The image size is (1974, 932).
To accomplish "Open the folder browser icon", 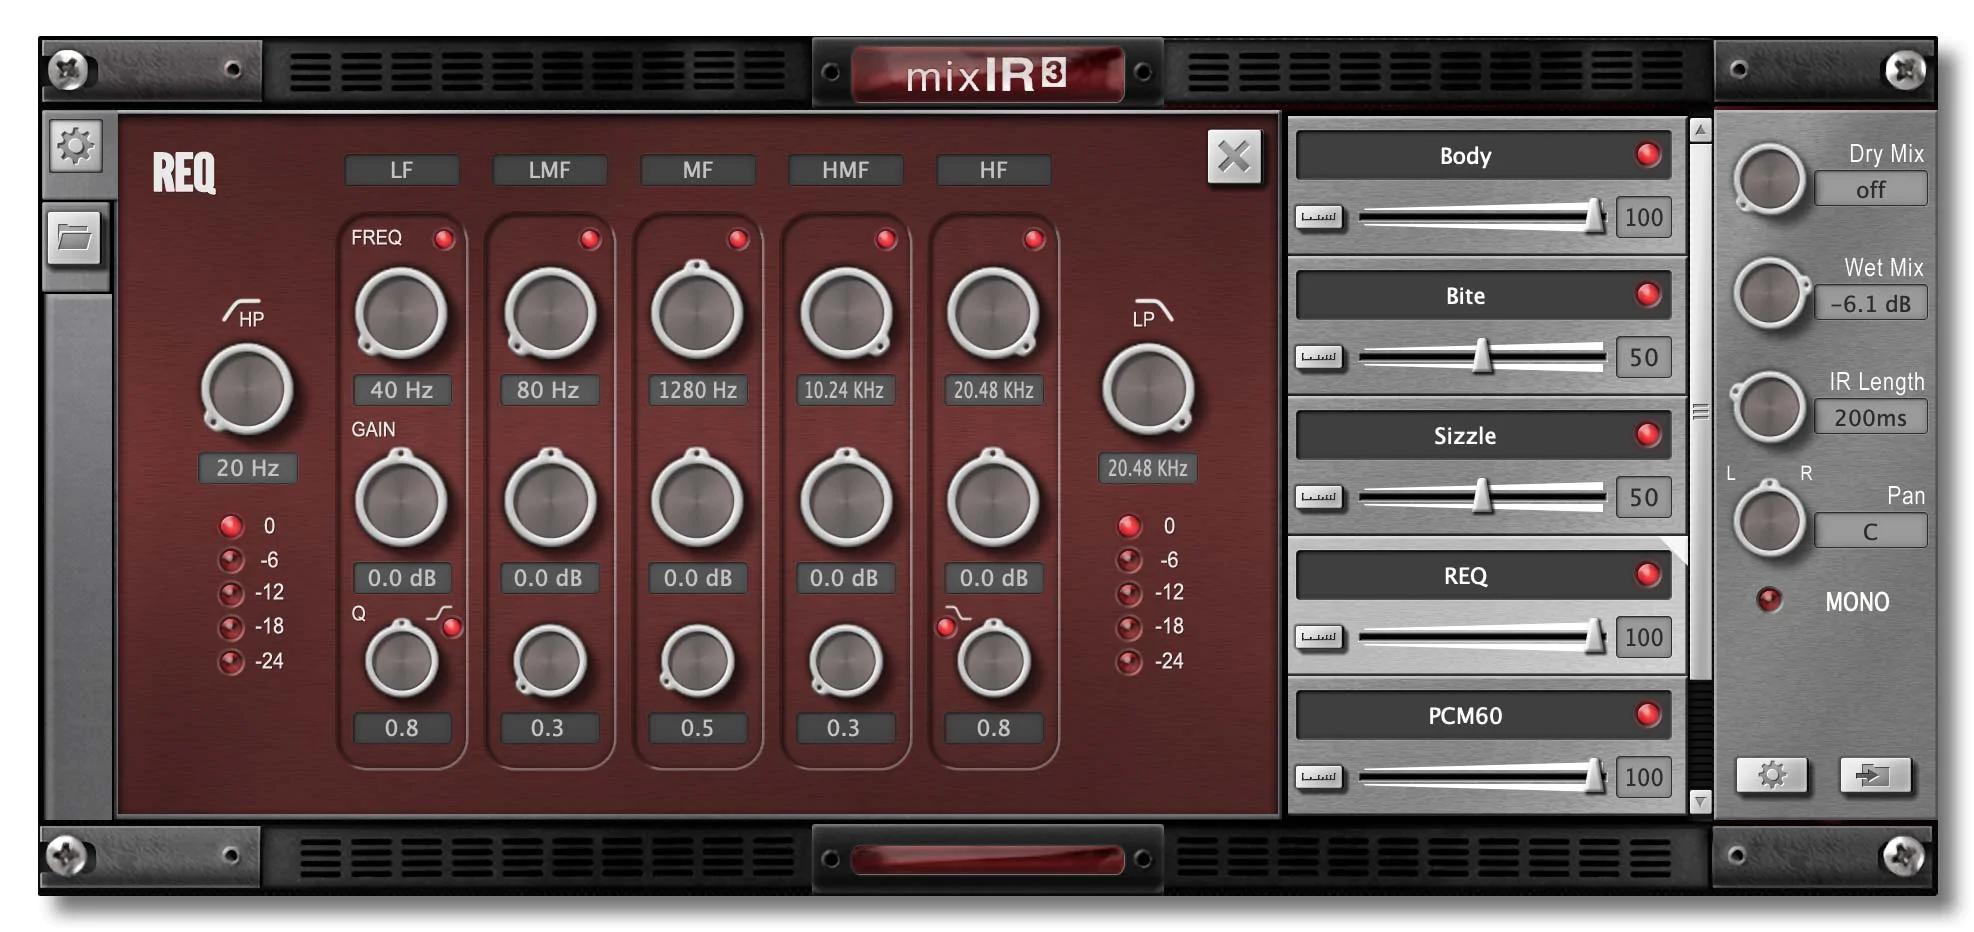I will tap(75, 238).
